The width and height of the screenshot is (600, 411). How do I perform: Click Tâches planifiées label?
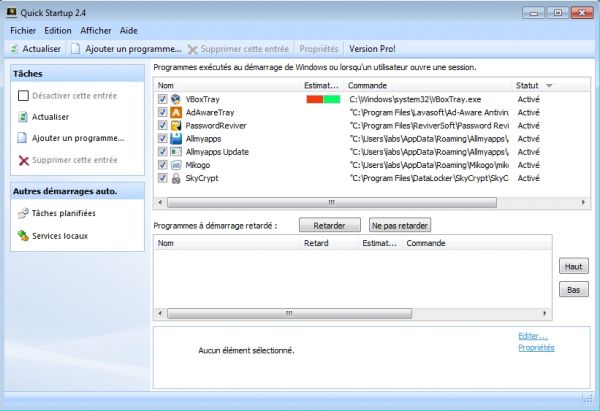tap(64, 213)
